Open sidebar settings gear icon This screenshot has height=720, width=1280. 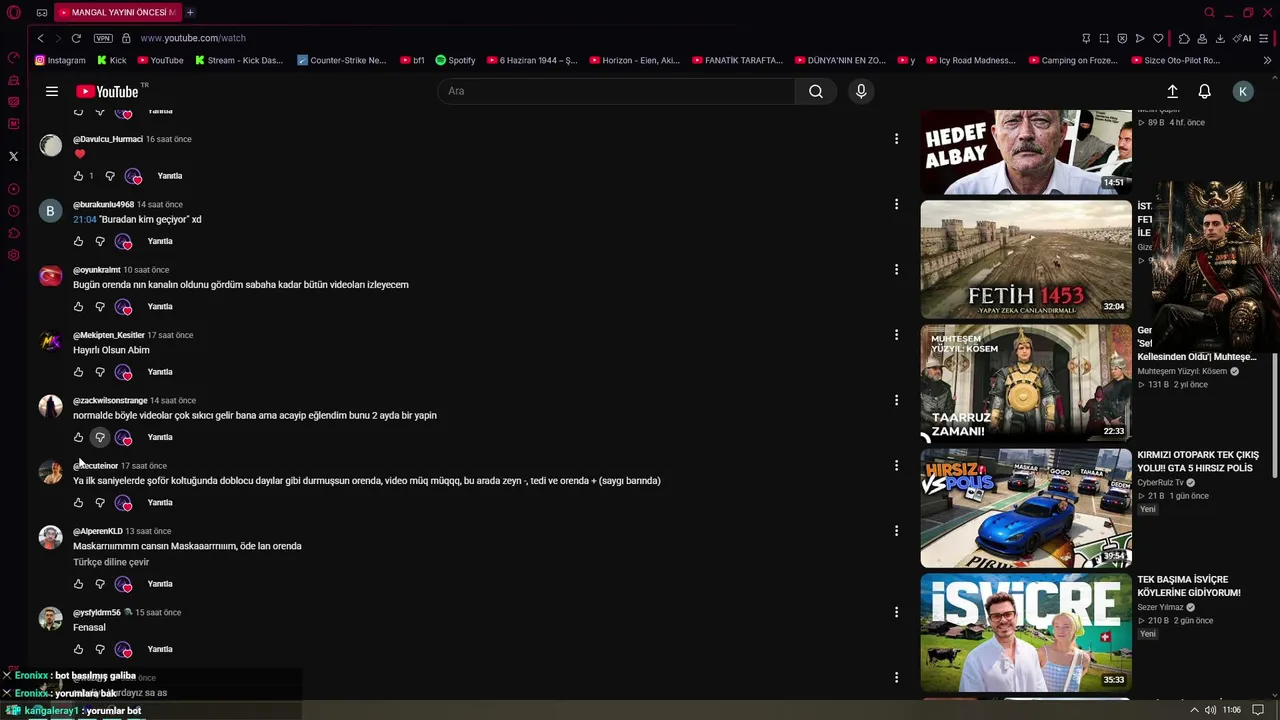(13, 255)
